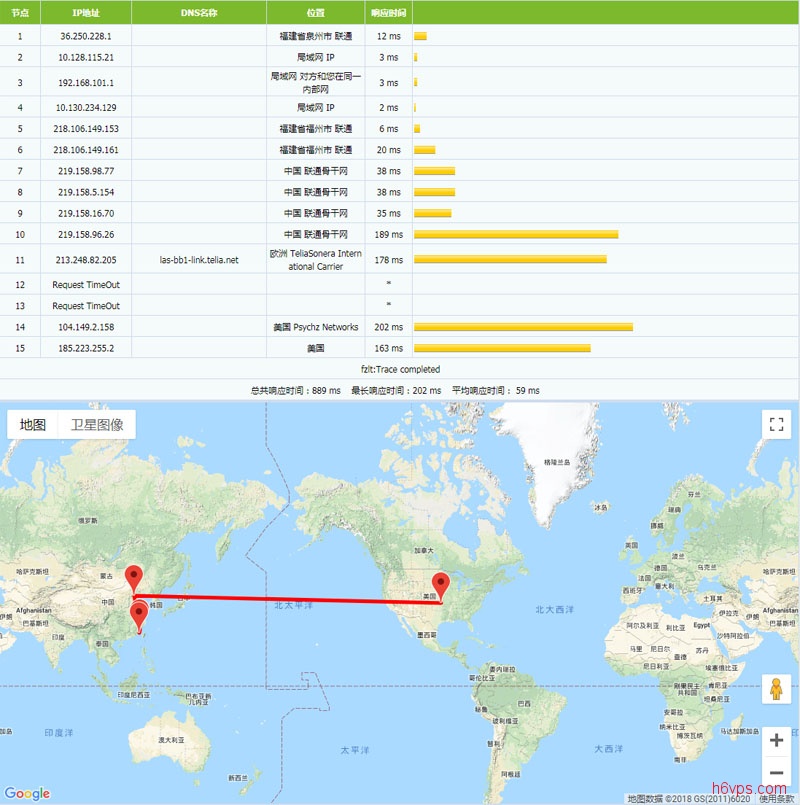Click location 美国 Psychz Networks
This screenshot has width=800, height=805.
(315, 327)
